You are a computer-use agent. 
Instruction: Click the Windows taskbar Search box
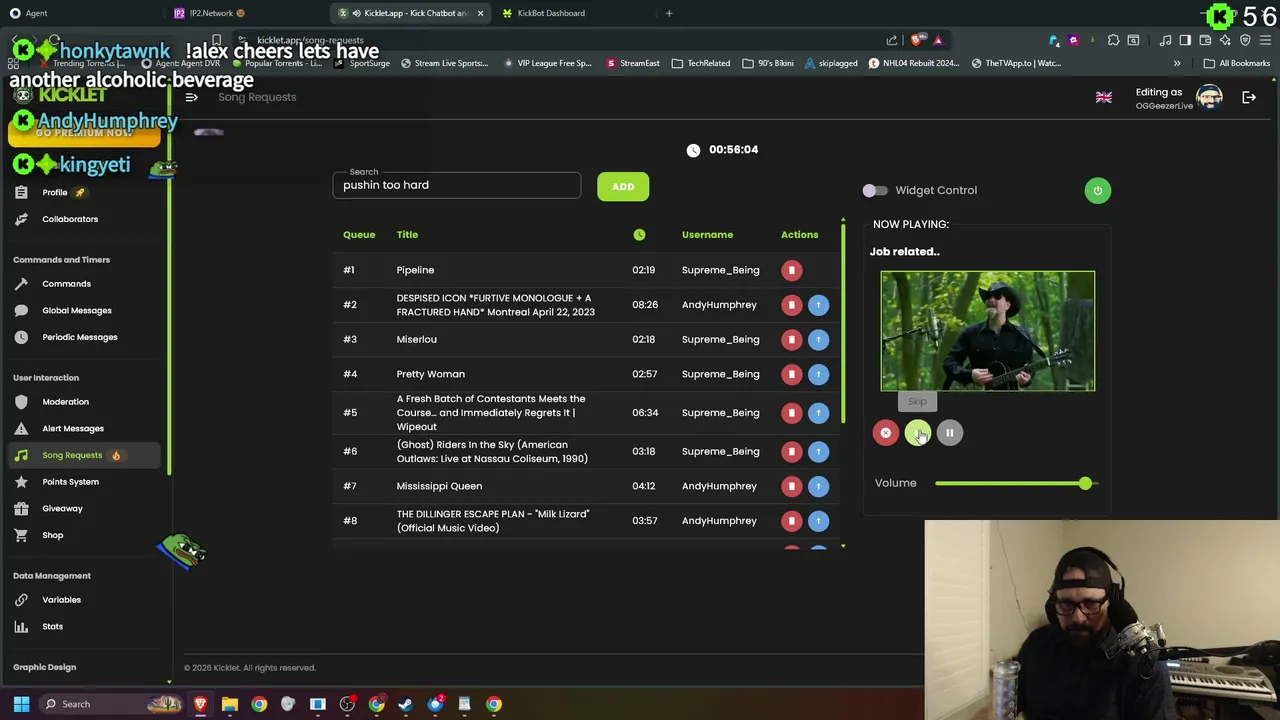point(110,704)
